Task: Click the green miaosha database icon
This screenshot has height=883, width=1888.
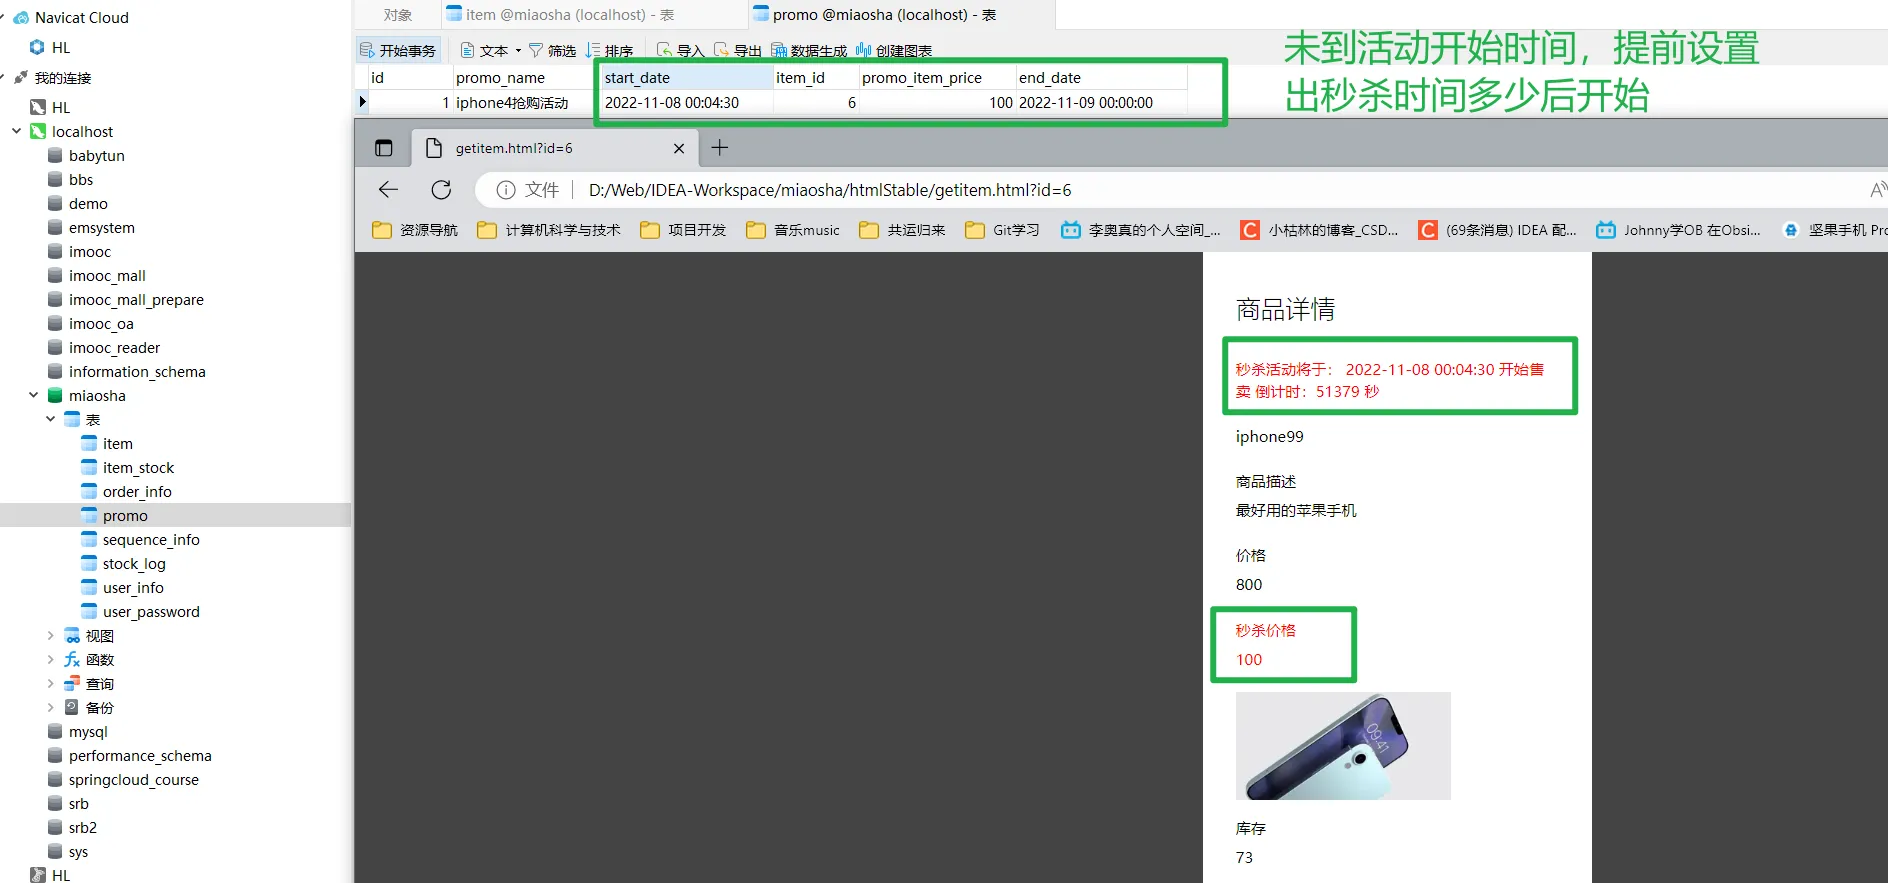Action: coord(55,396)
